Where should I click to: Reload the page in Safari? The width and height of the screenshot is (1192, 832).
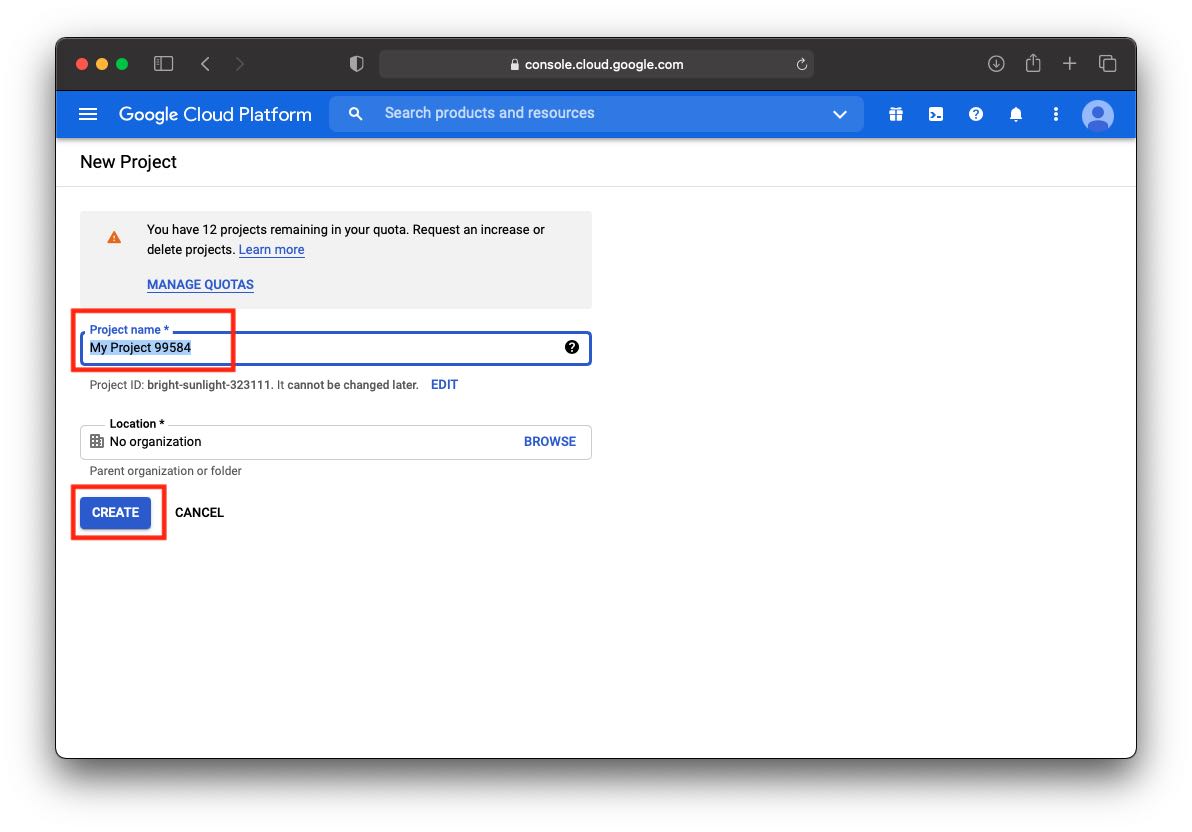pos(801,65)
